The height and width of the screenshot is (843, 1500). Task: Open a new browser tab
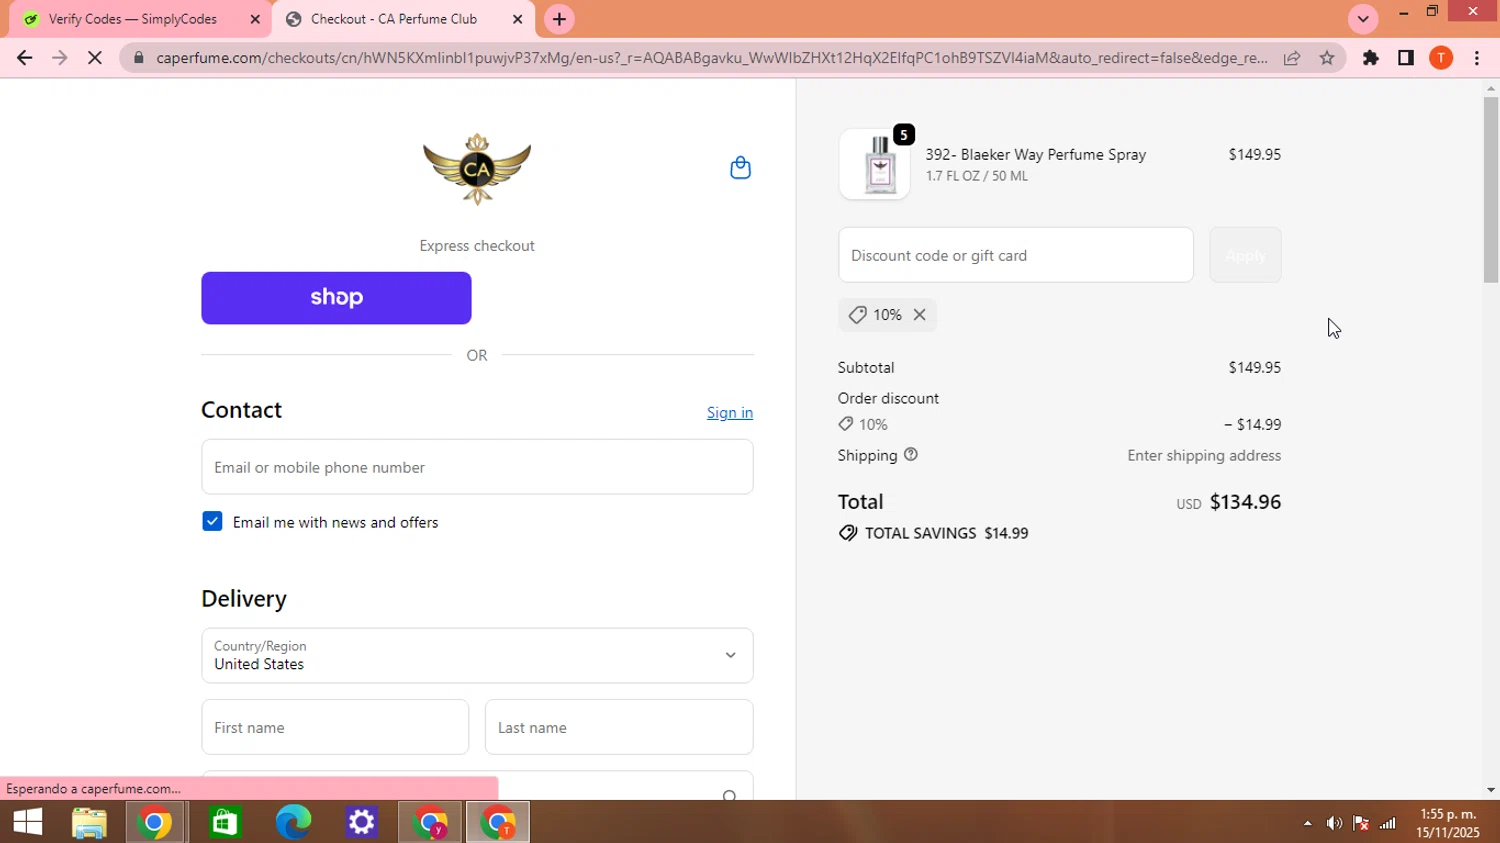(x=559, y=19)
